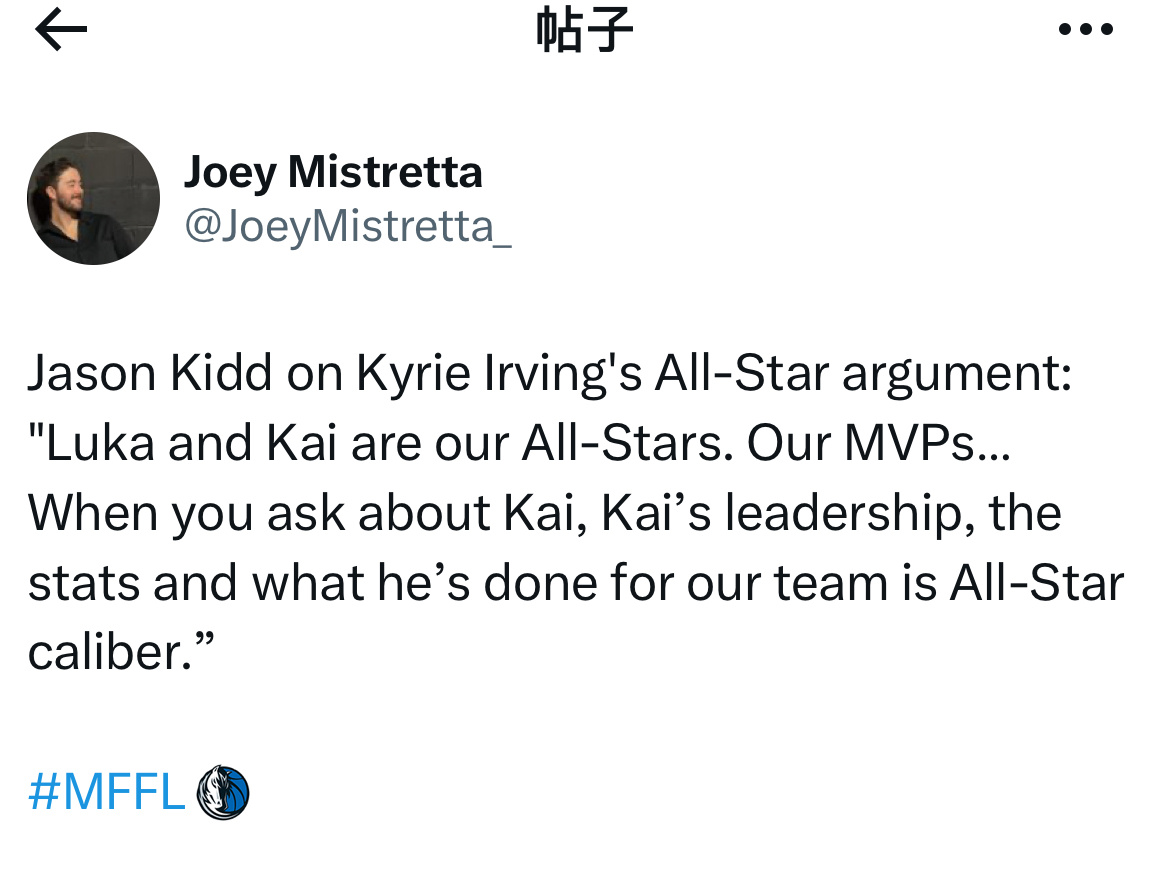Click the line starting 'When you ask about'
Viewport: 1170px width, 869px height.
[x=545, y=513]
